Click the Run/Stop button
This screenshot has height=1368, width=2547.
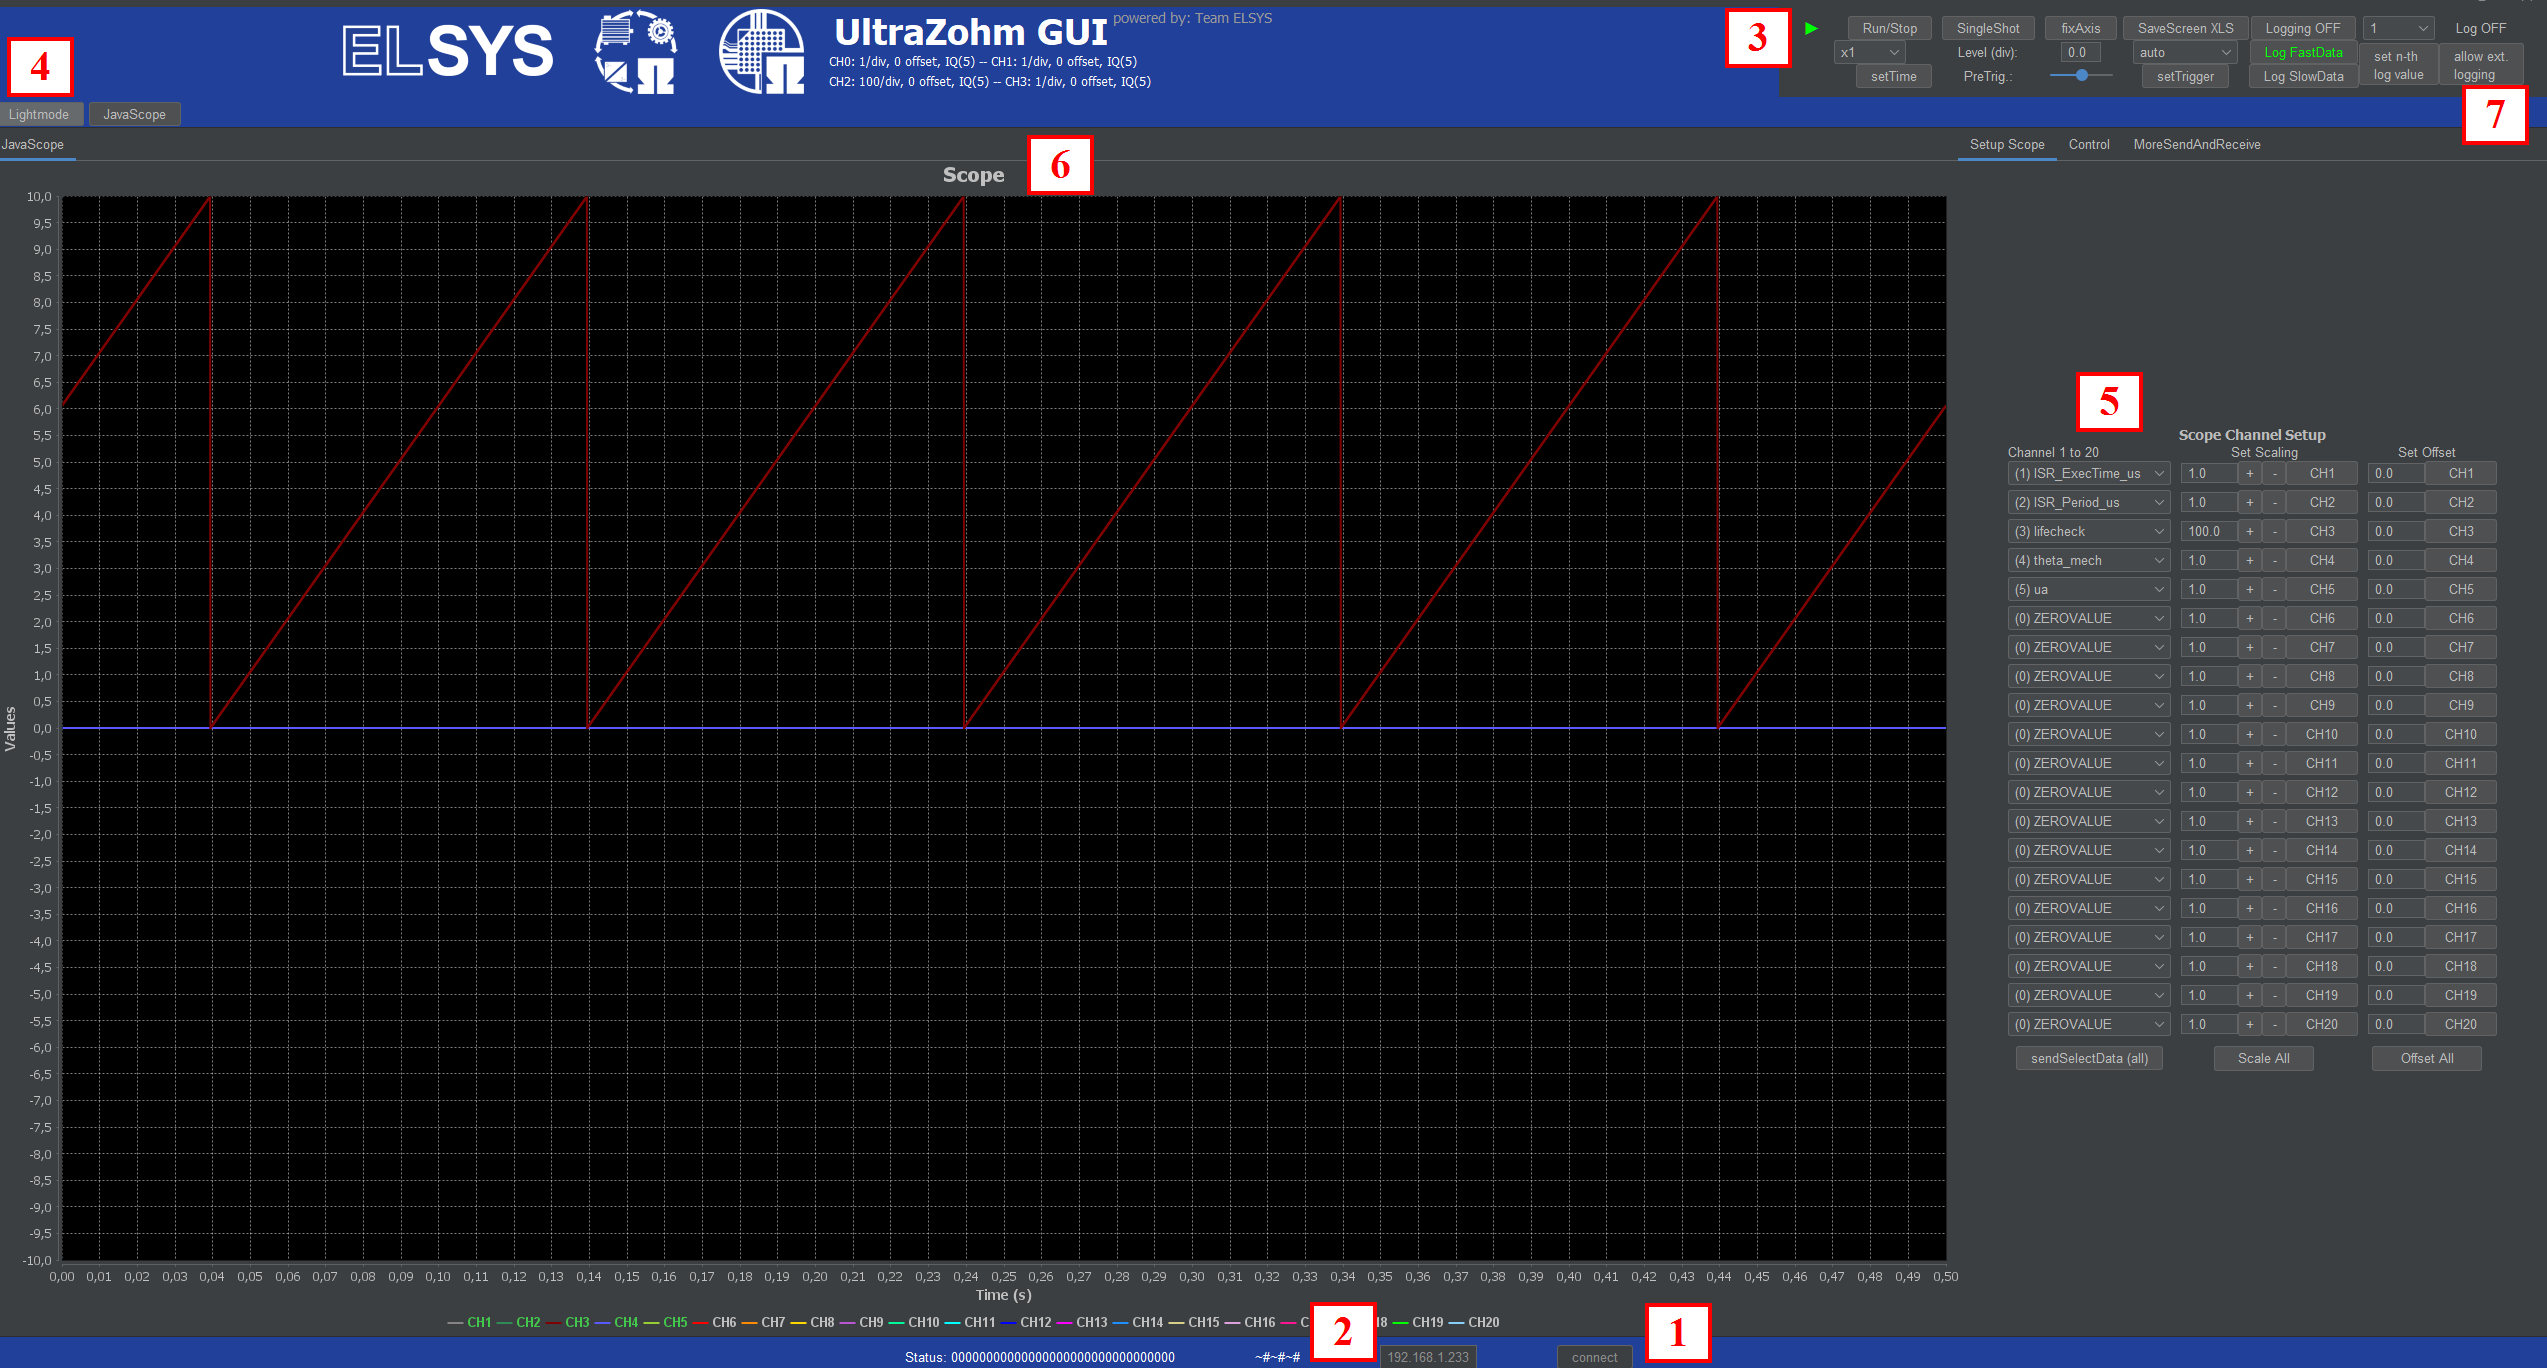click(1888, 27)
